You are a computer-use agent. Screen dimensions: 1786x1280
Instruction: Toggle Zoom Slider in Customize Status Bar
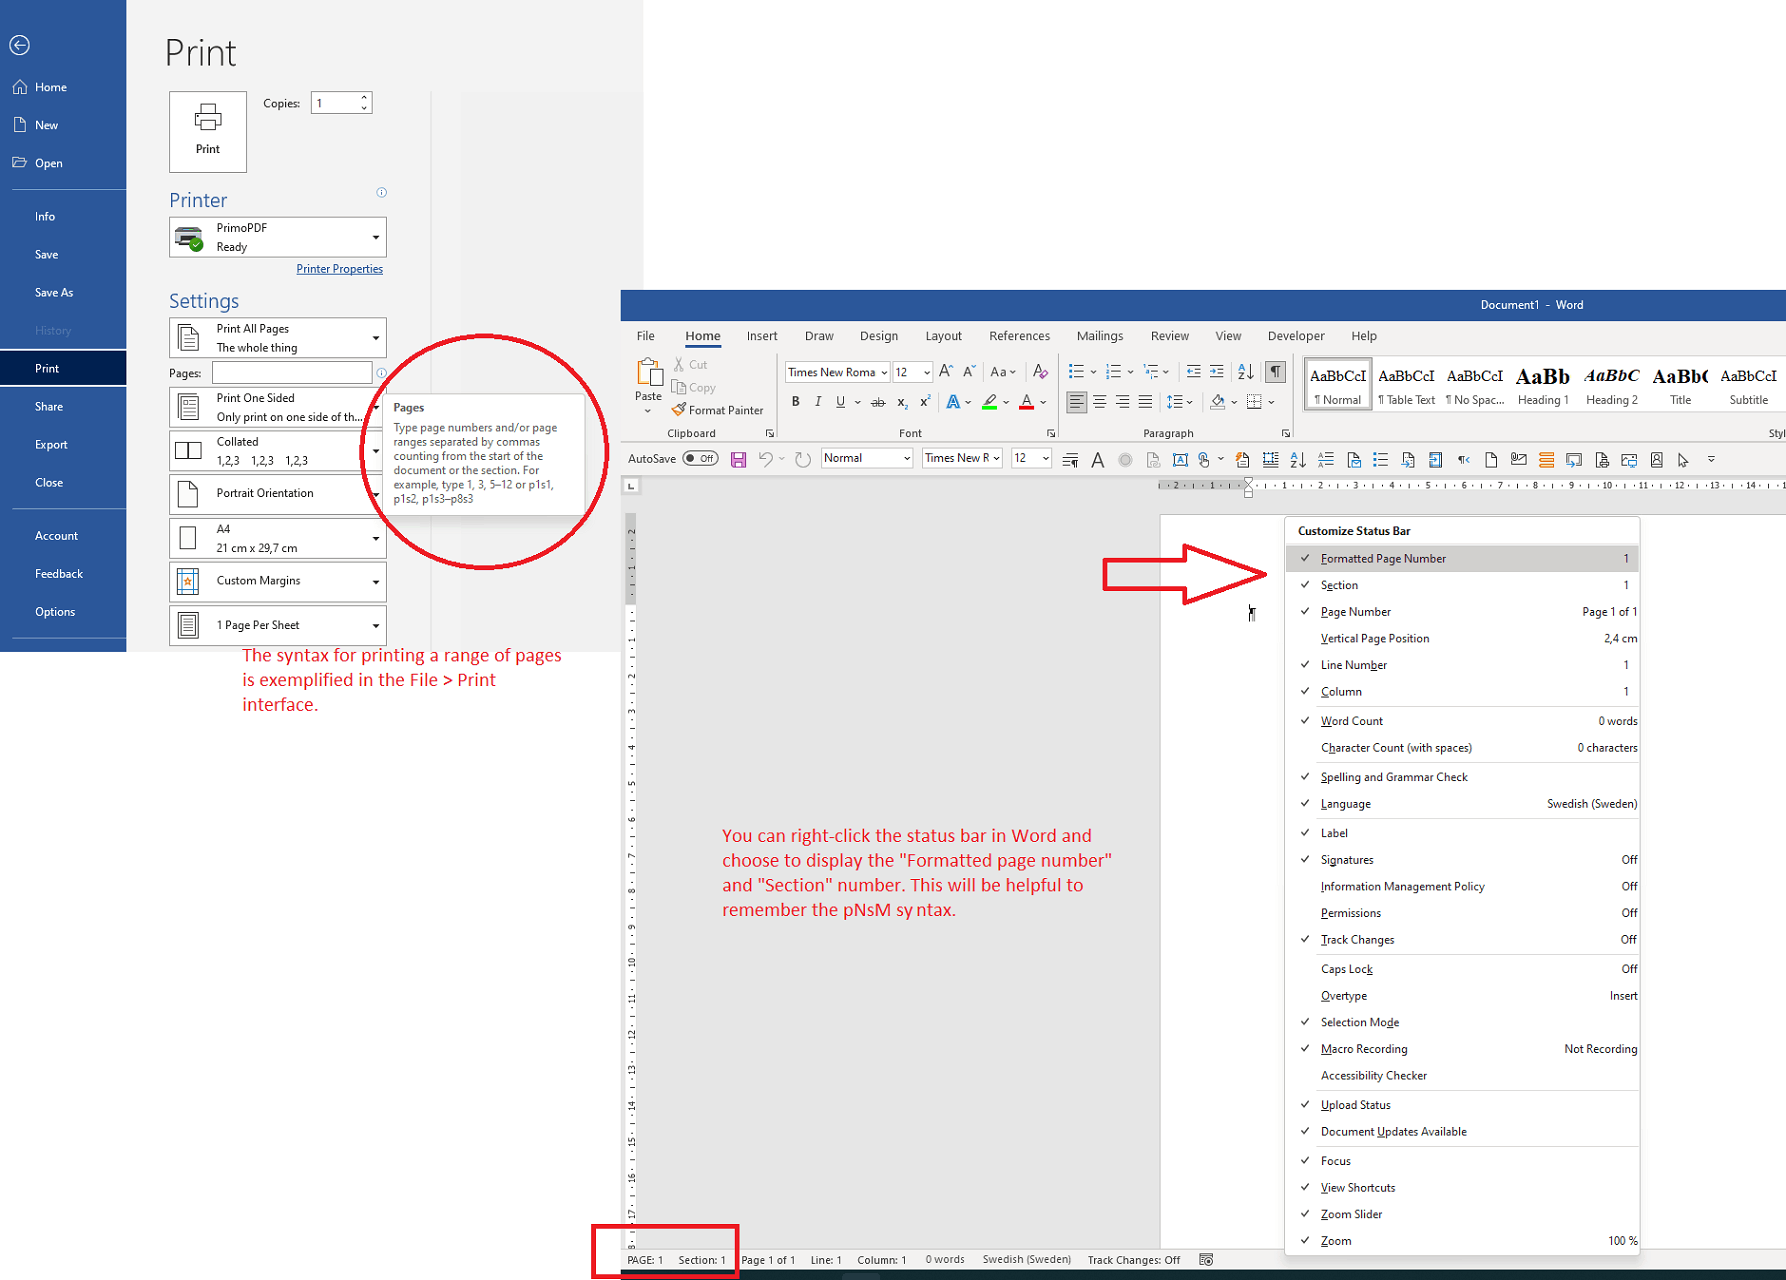[x=1463, y=1214]
